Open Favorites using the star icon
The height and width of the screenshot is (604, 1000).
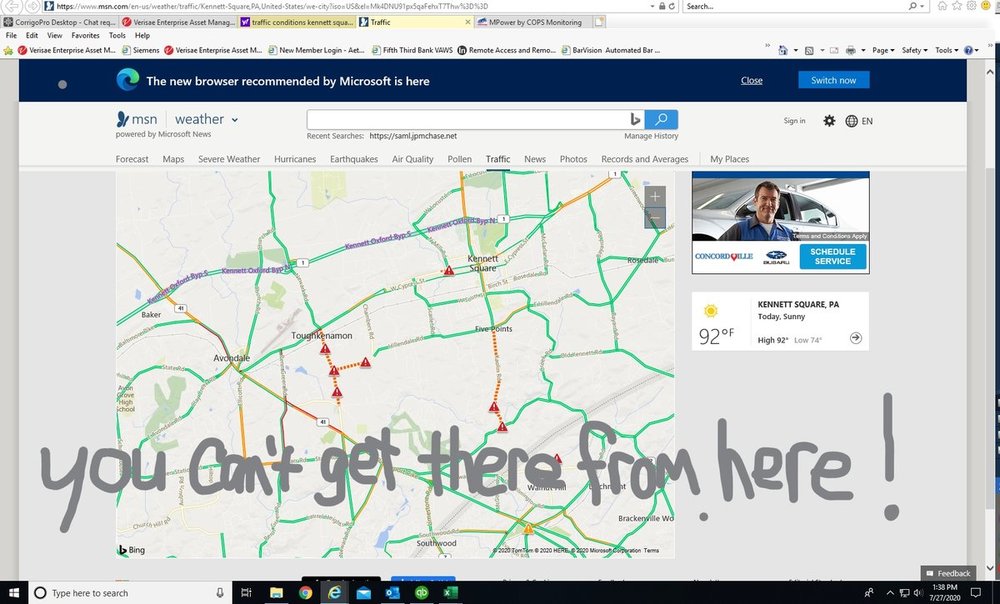[x=955, y=6]
